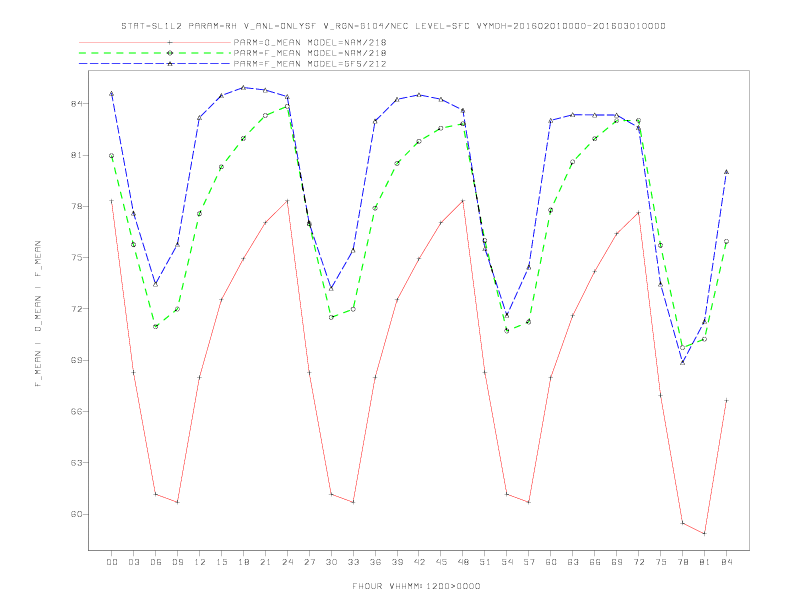The height and width of the screenshot is (612, 792).
Task: Click x-axis tick label 03
Action: click(133, 562)
